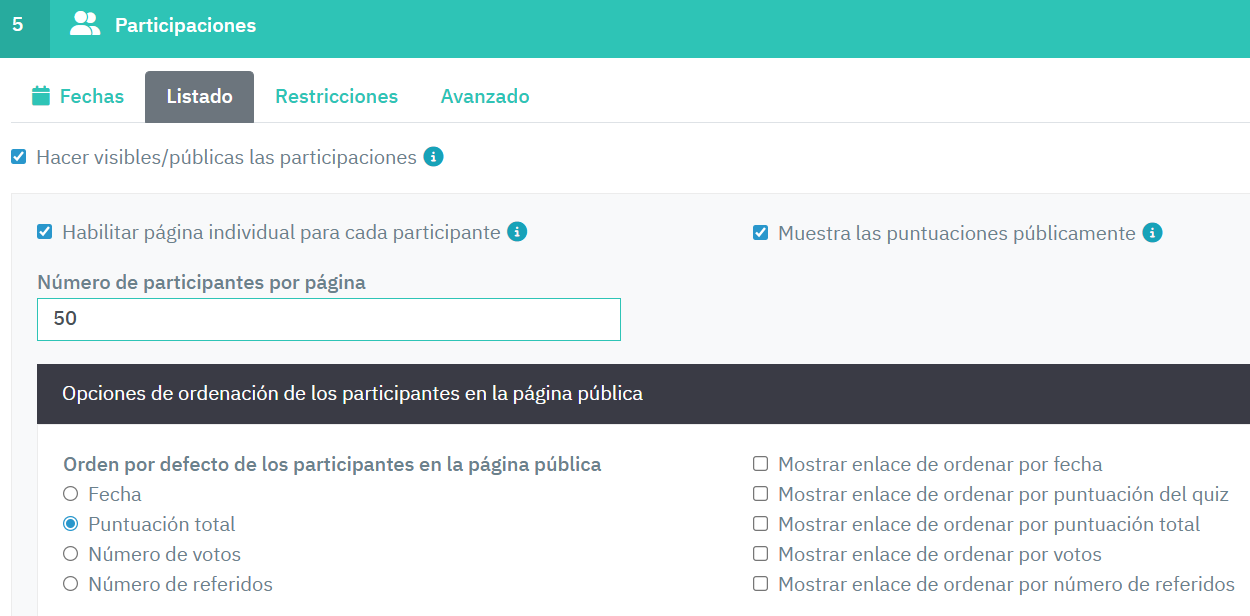Collapse the step 5 Participaciones section

coord(185,26)
